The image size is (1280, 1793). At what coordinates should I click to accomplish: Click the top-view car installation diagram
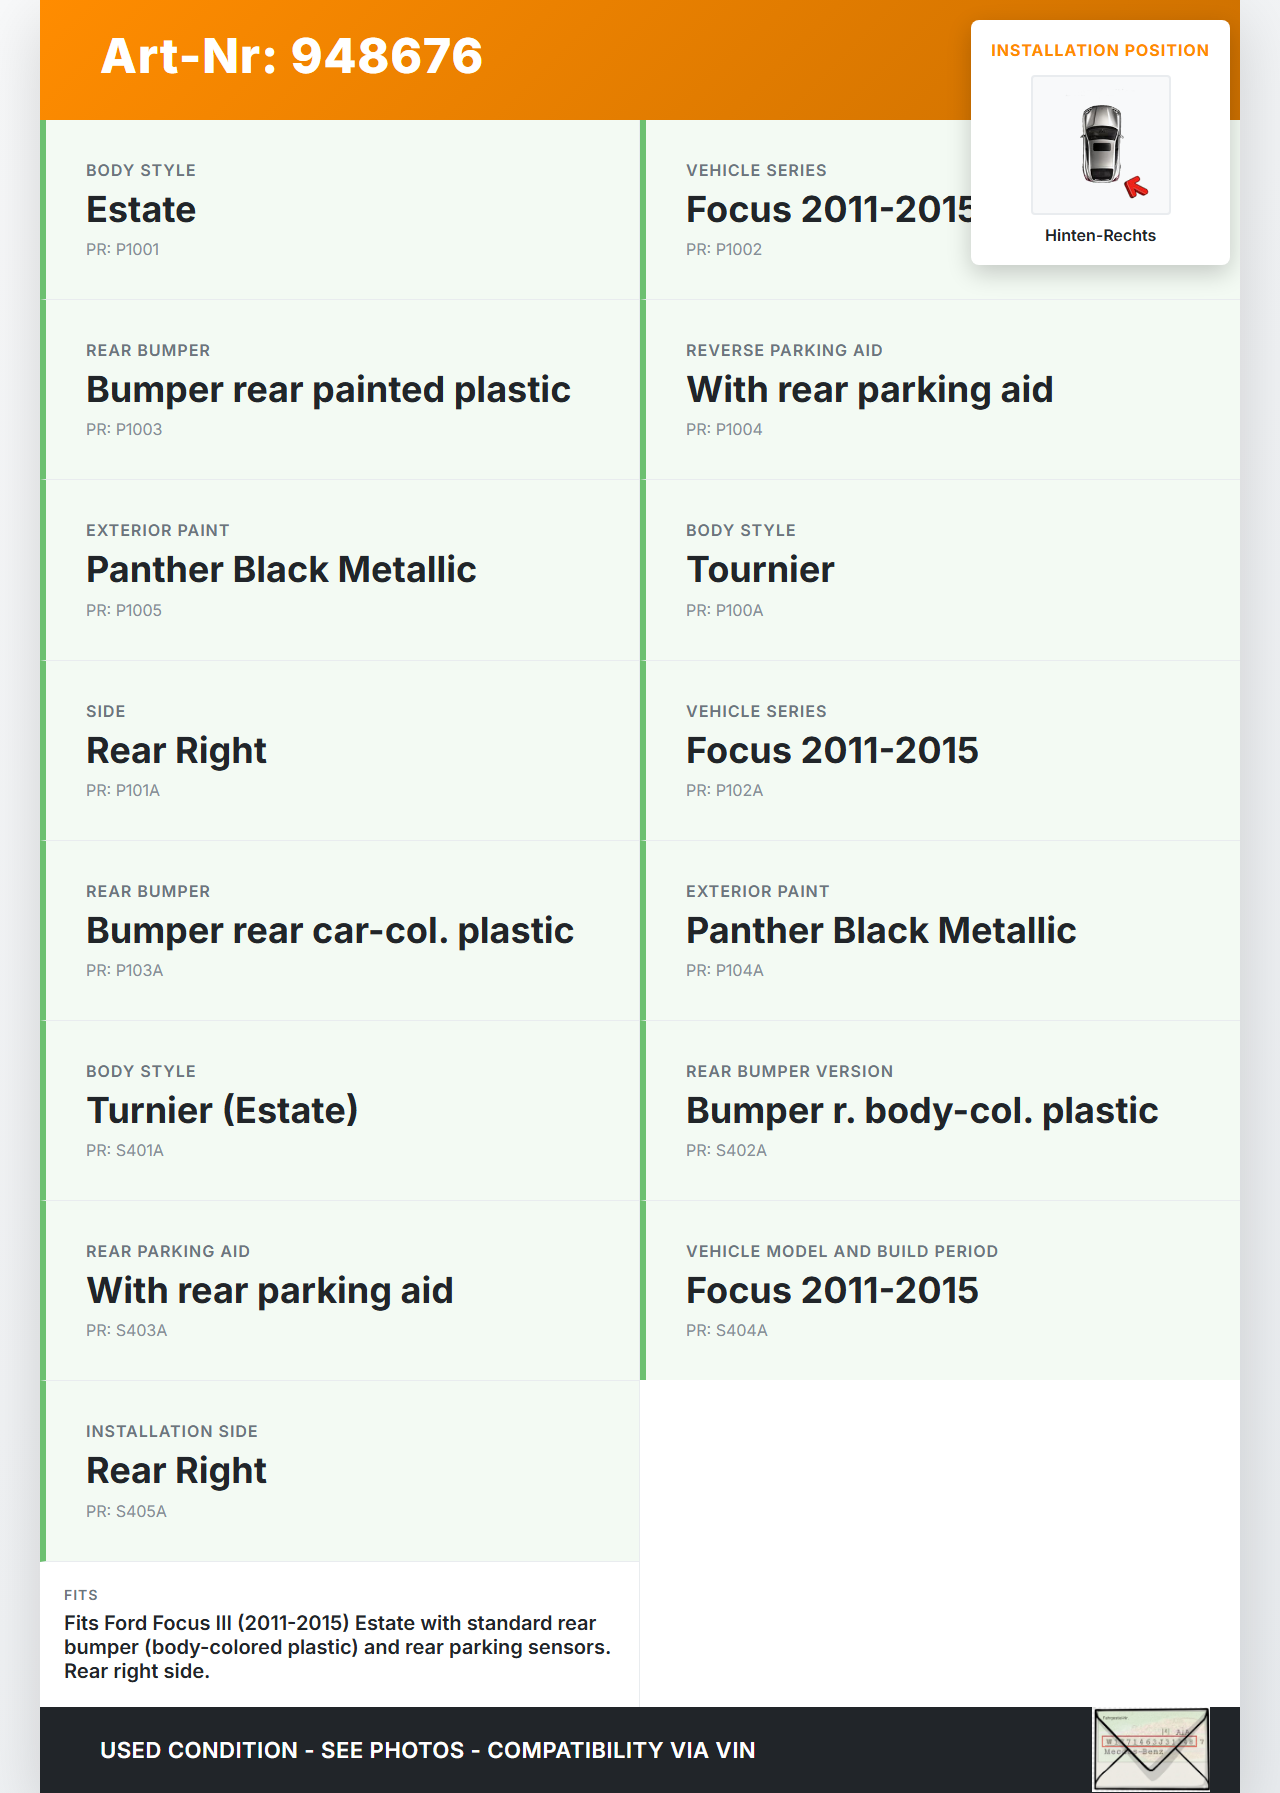1100,143
